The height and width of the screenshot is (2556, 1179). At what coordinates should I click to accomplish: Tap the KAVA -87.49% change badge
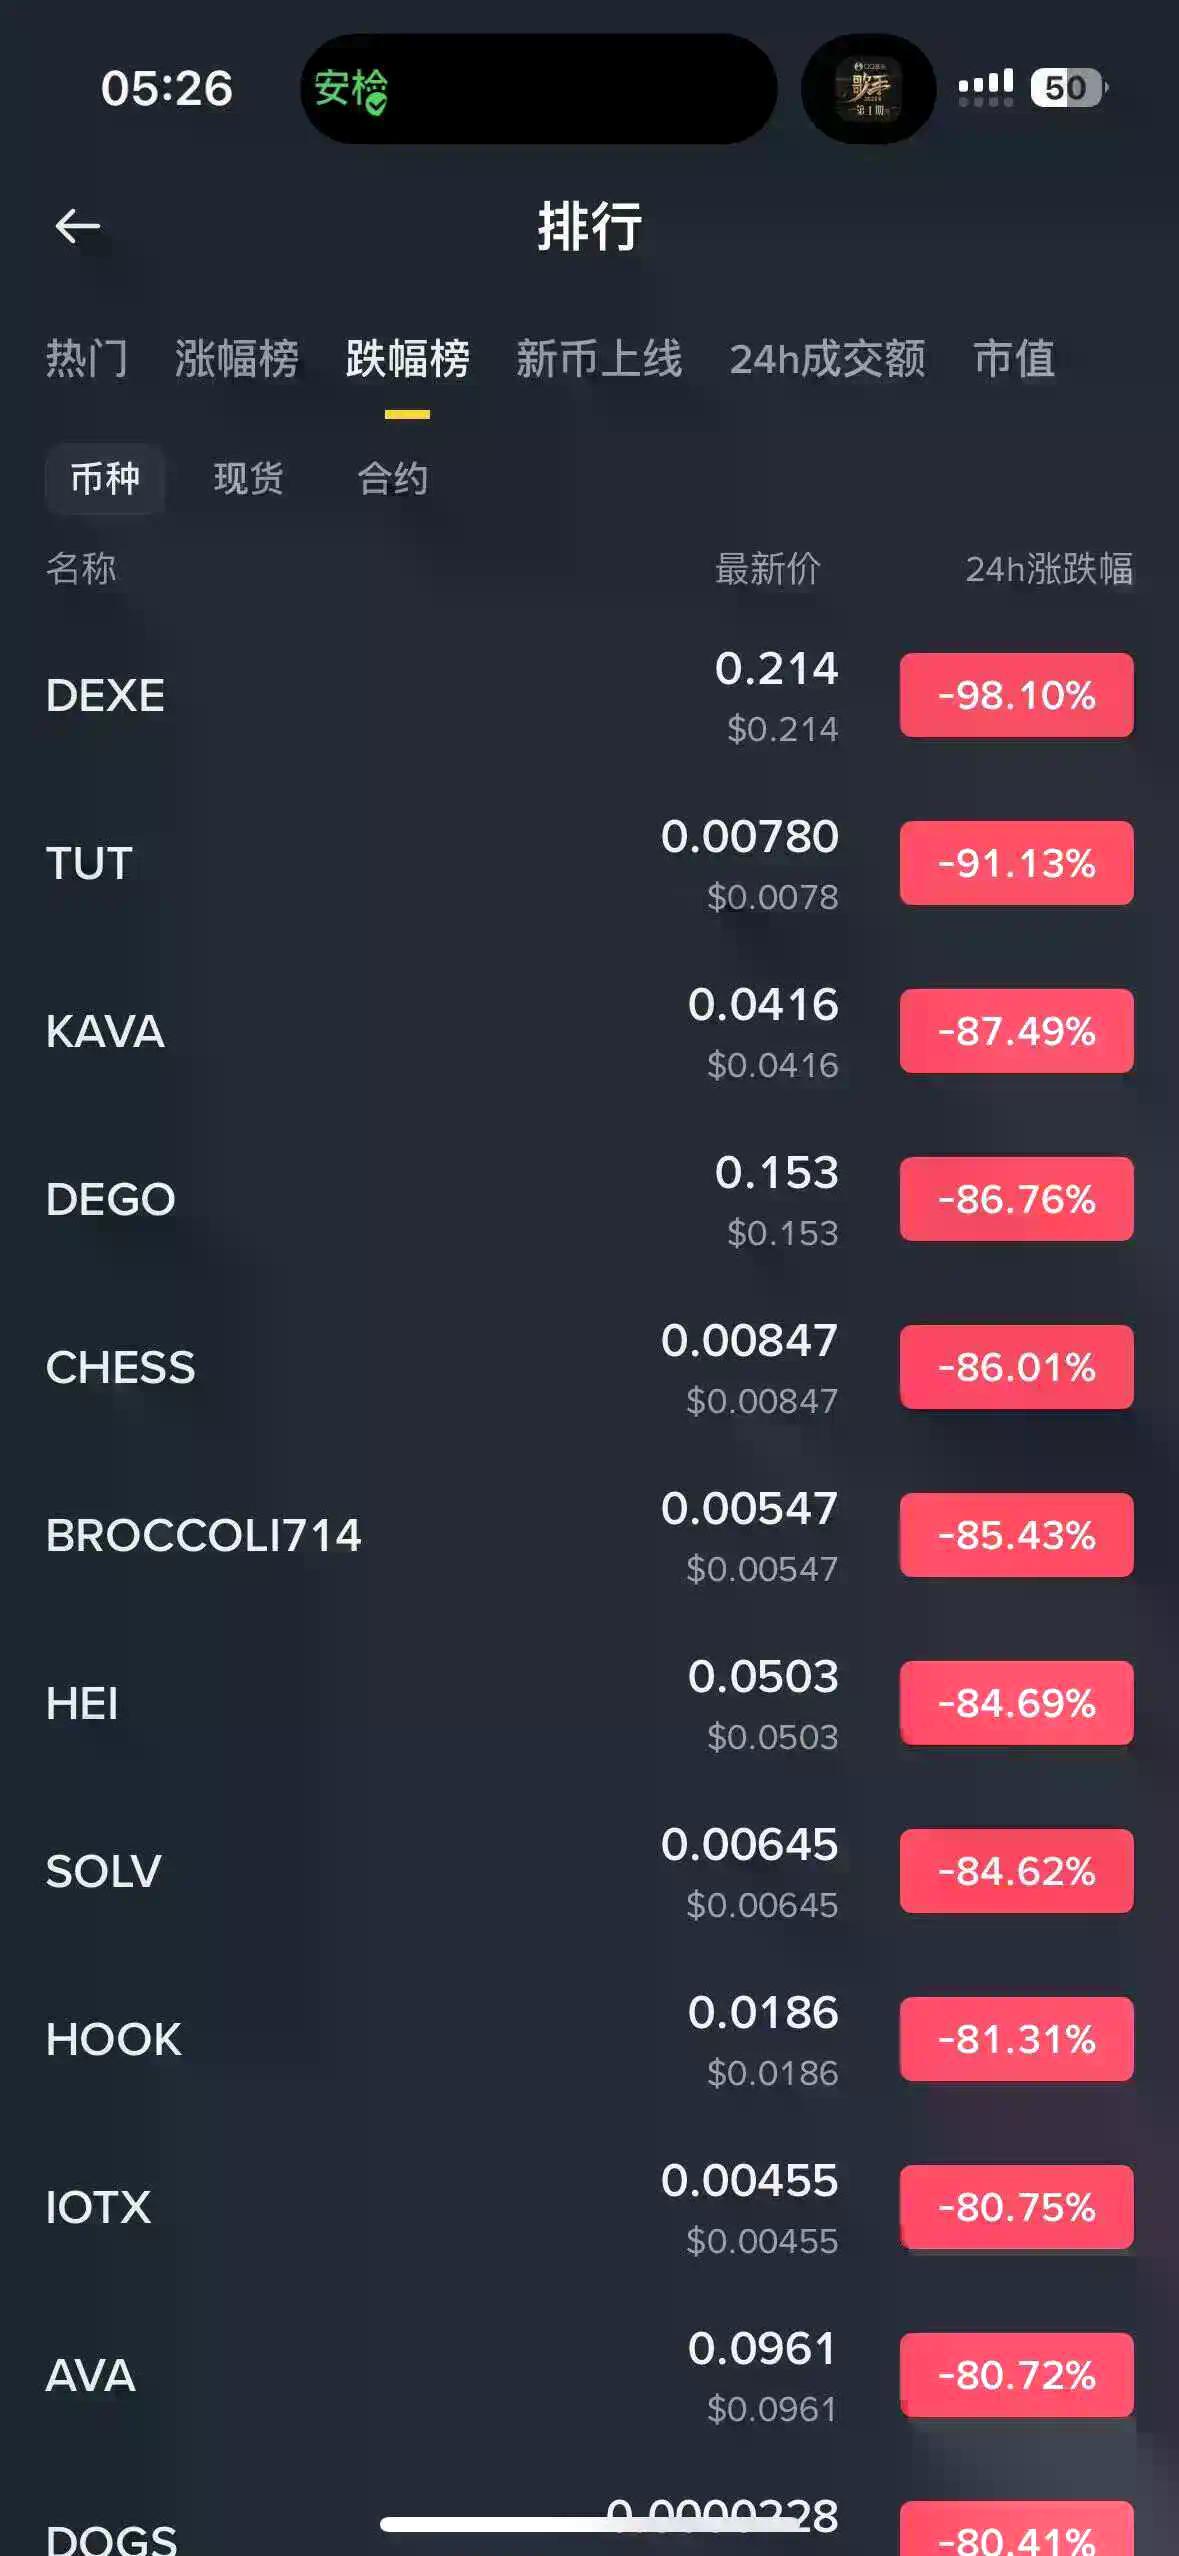[x=1016, y=1031]
